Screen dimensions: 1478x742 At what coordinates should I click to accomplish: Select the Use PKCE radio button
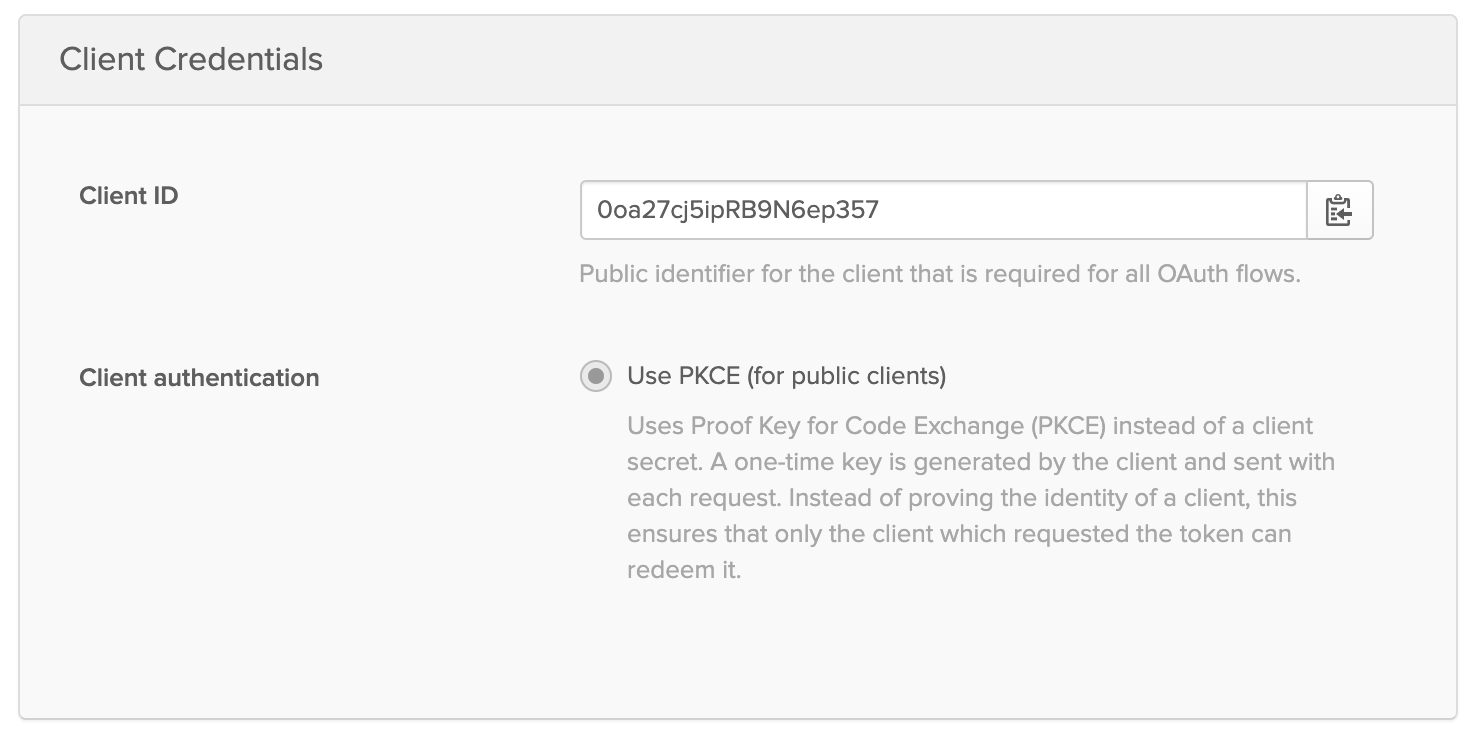[x=596, y=376]
